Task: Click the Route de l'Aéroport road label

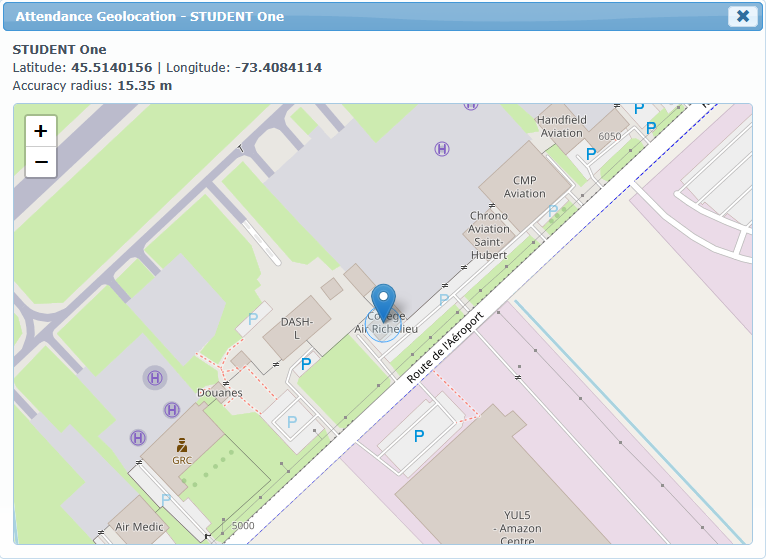Action: point(445,347)
